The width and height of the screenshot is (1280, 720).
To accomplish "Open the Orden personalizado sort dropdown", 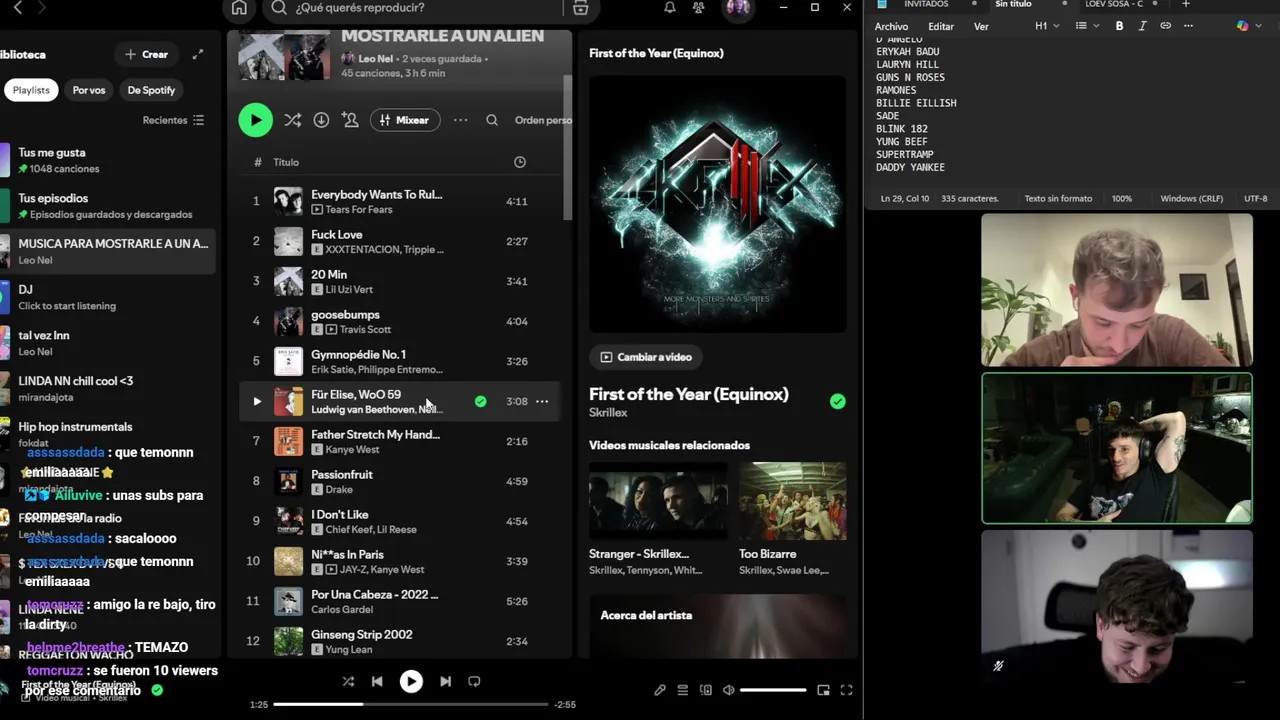I will (543, 120).
